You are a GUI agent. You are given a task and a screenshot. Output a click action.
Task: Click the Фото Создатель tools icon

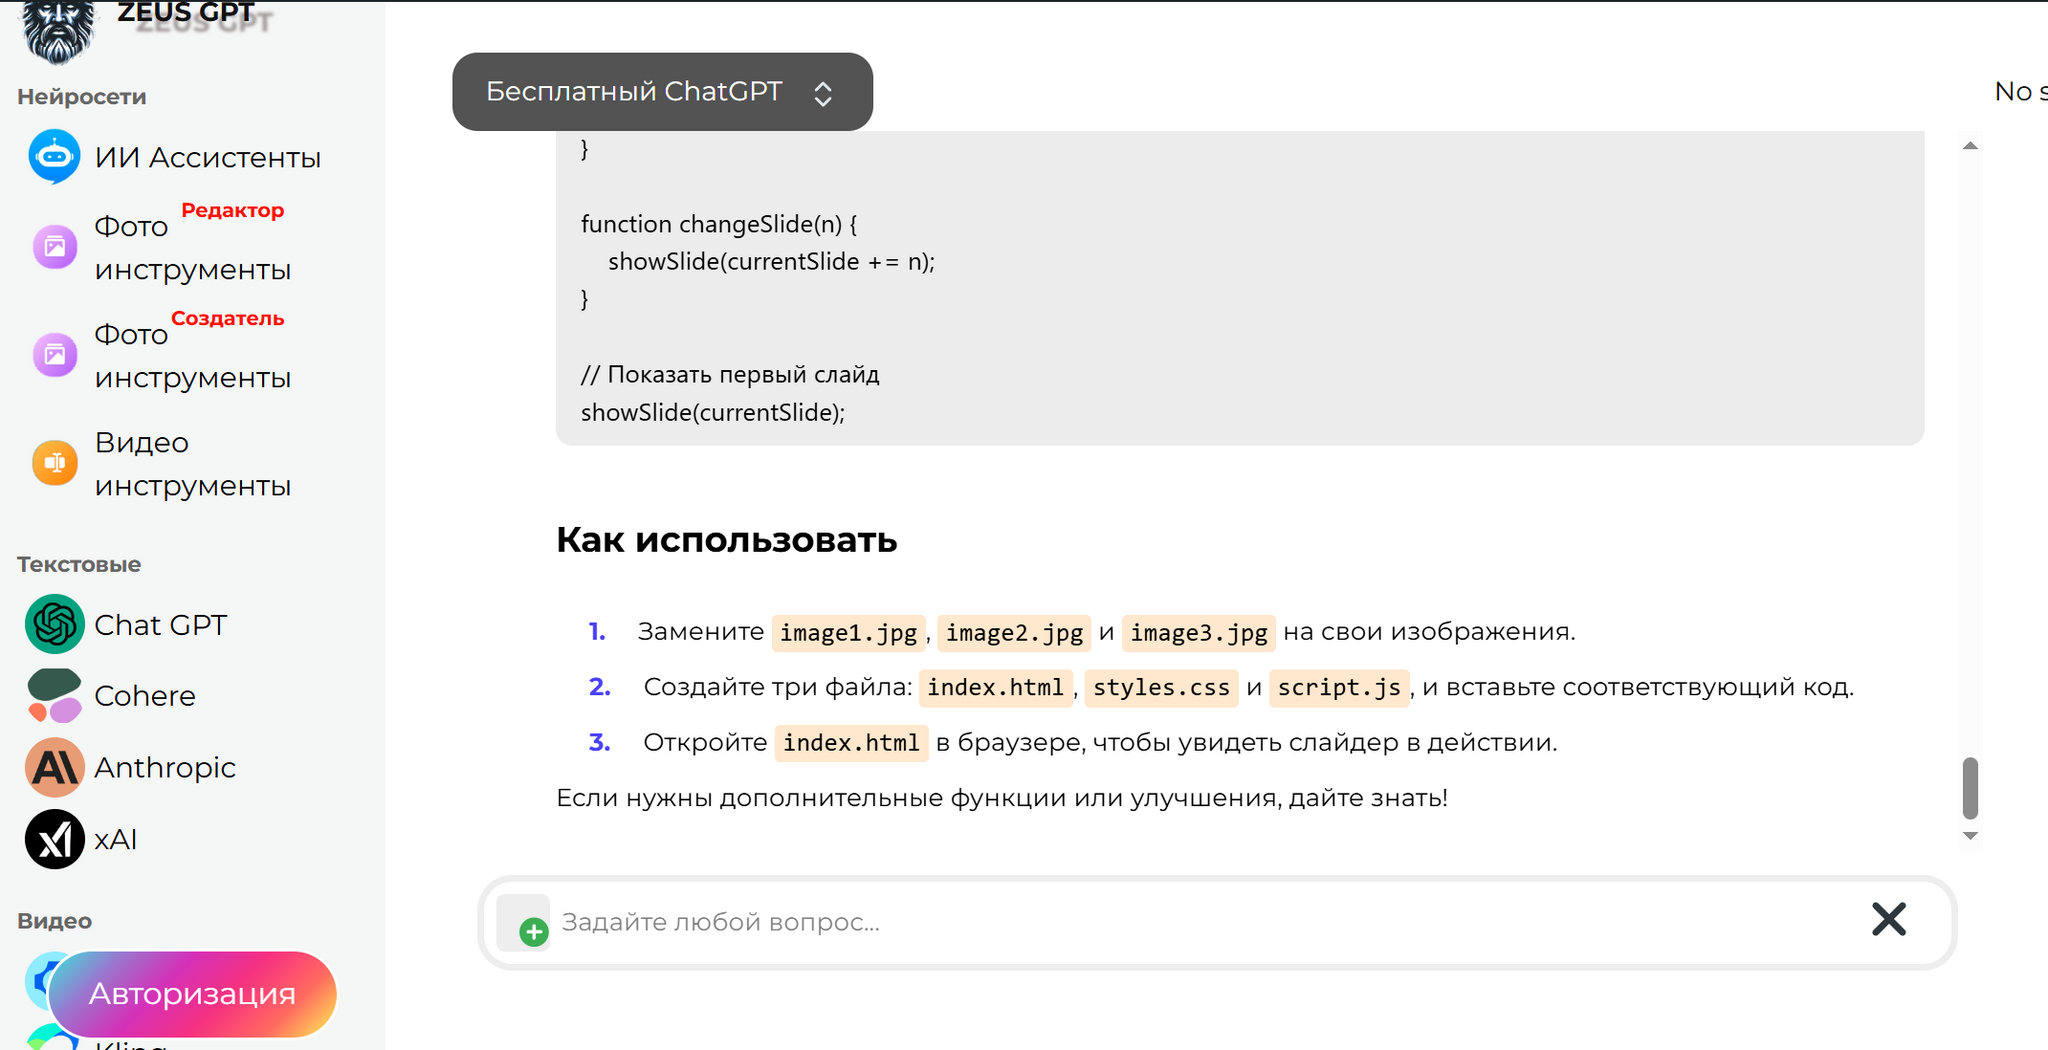(x=54, y=355)
